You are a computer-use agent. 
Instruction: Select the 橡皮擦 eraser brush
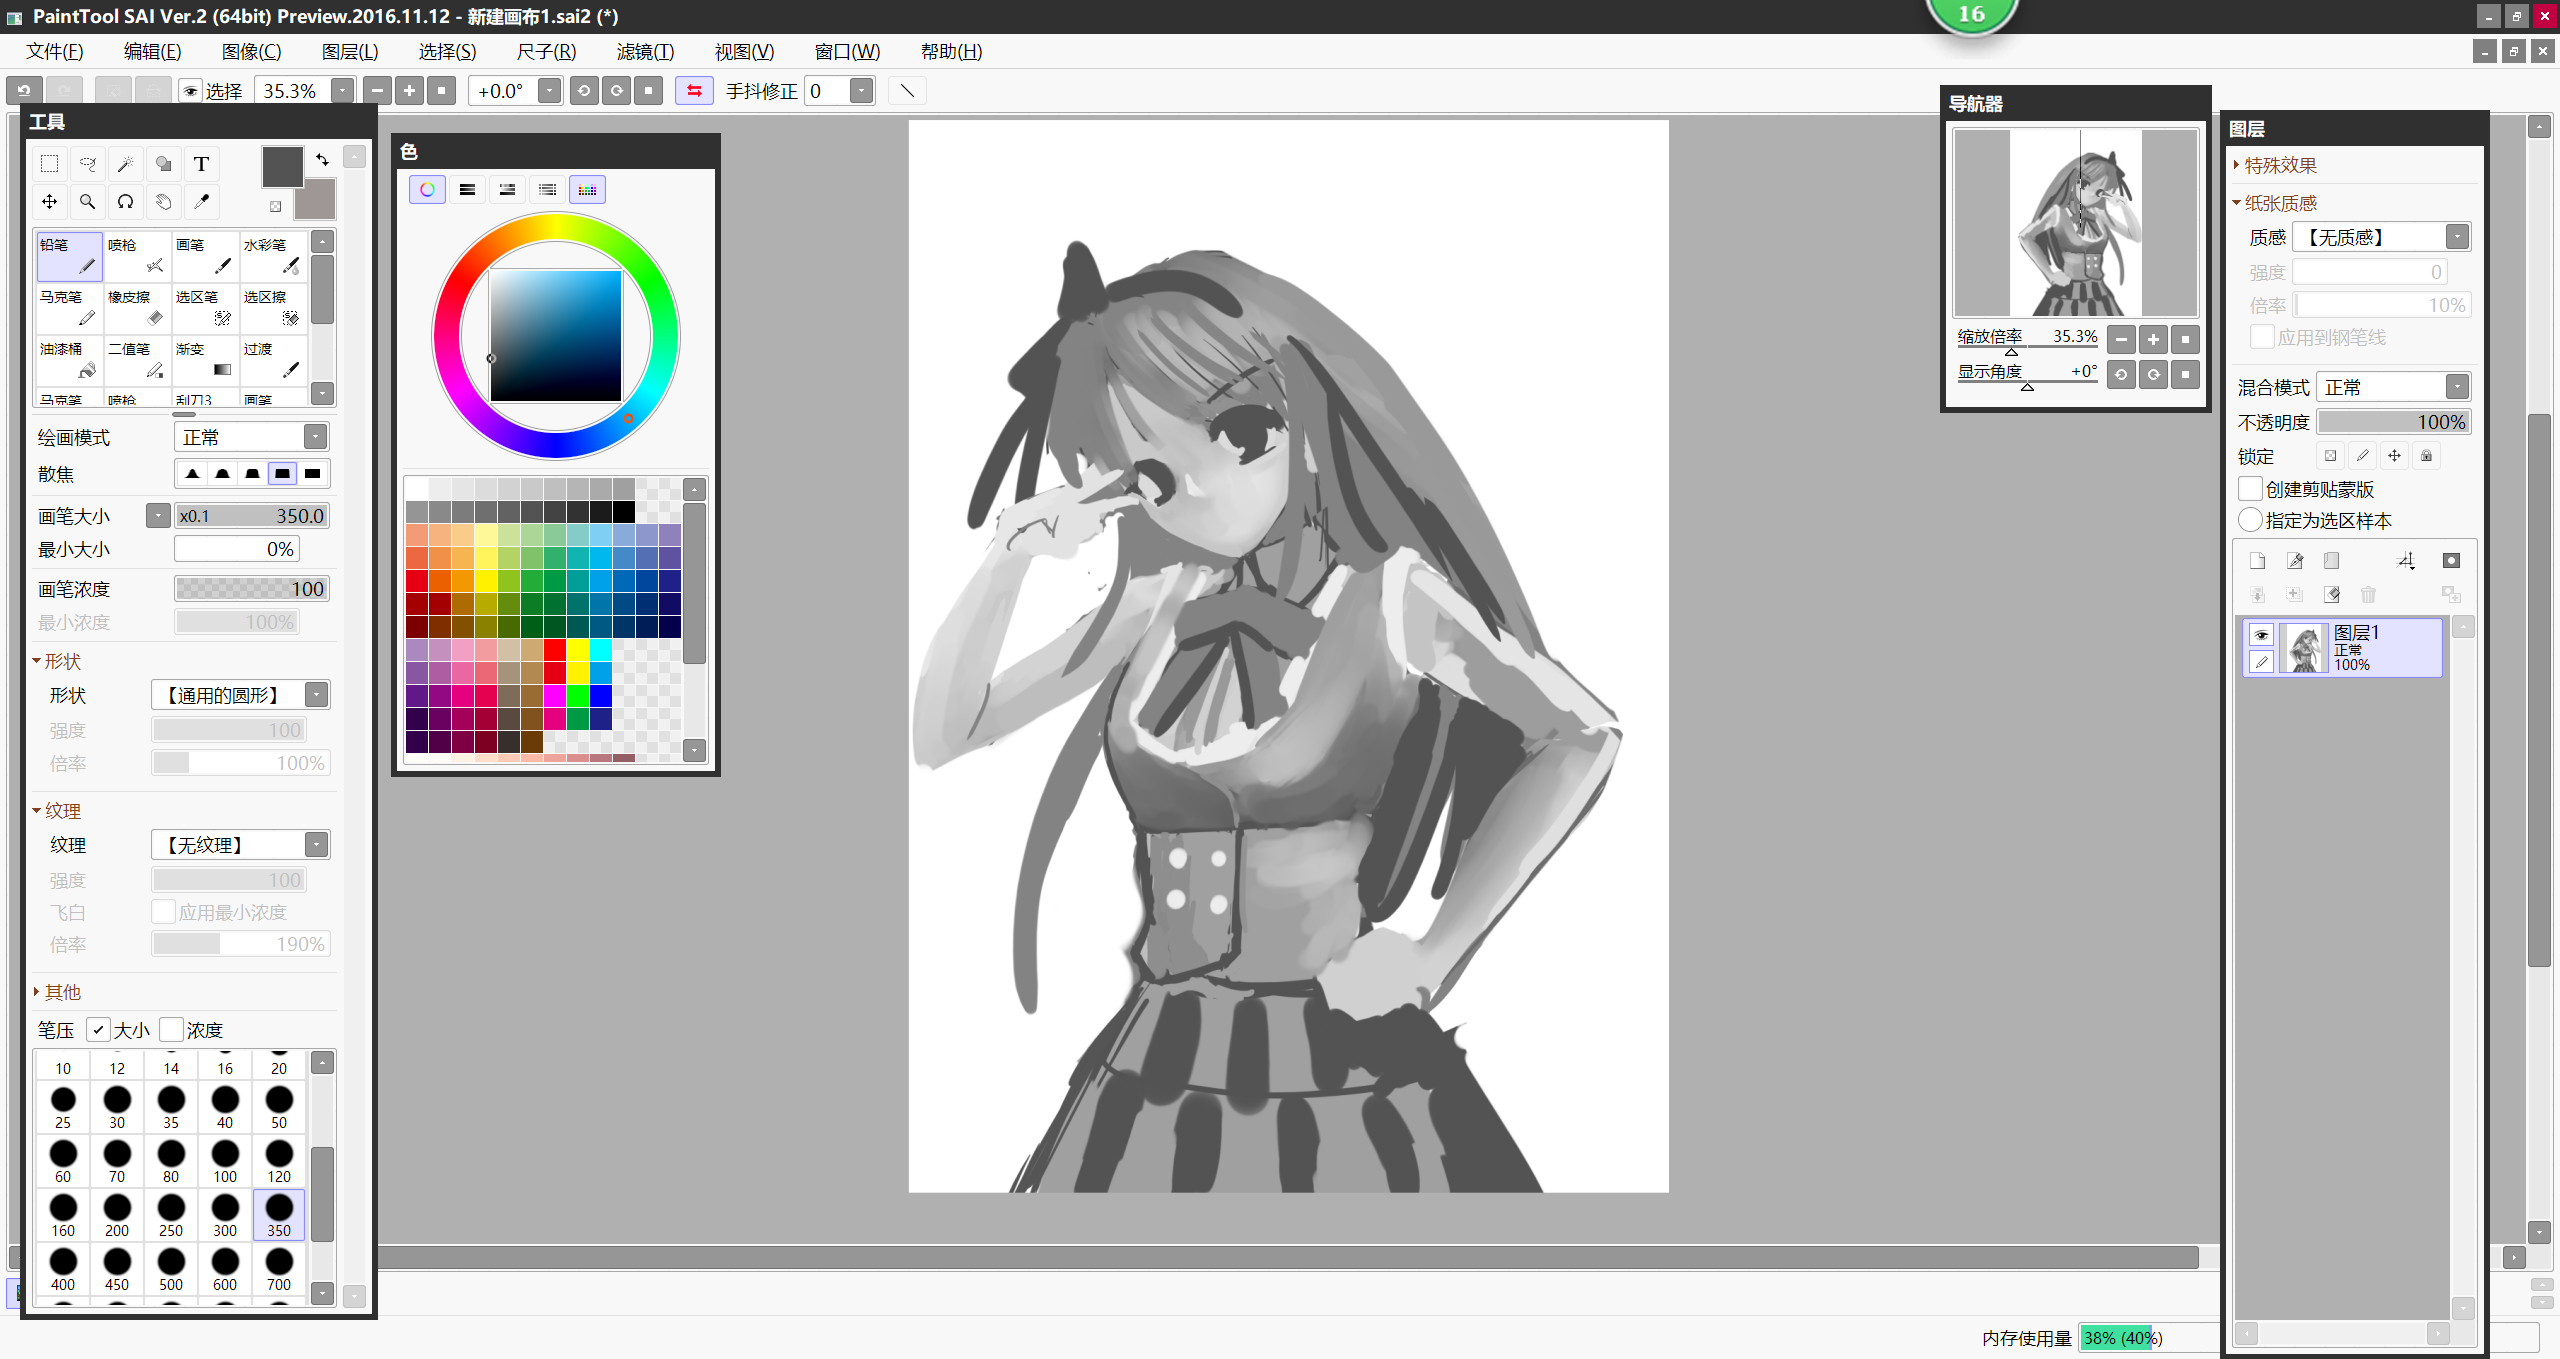137,308
